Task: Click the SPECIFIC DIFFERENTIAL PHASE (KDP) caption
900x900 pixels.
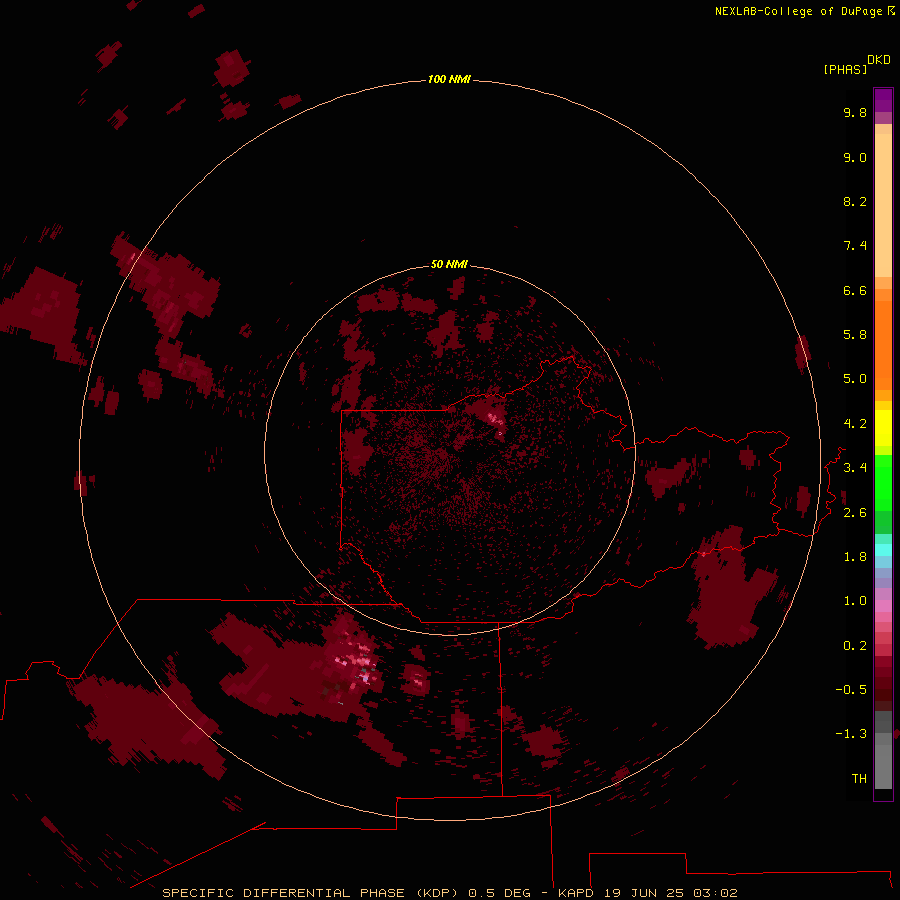Action: click(311, 893)
